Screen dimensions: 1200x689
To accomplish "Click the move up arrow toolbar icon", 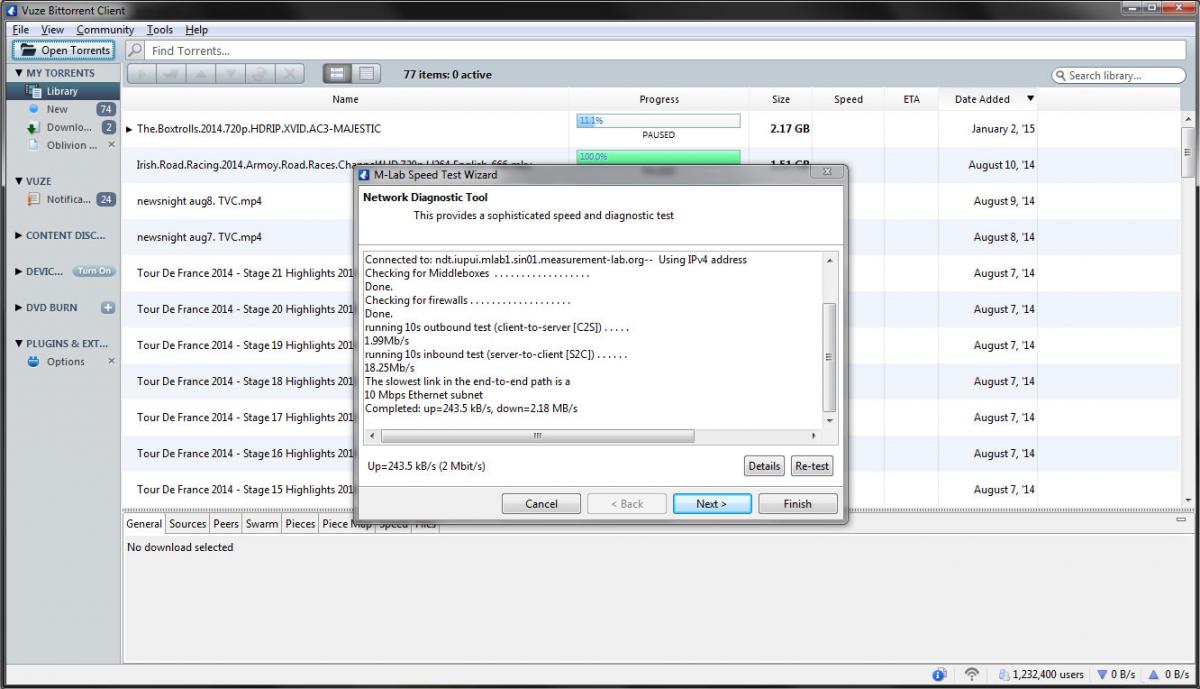I will 201,74.
